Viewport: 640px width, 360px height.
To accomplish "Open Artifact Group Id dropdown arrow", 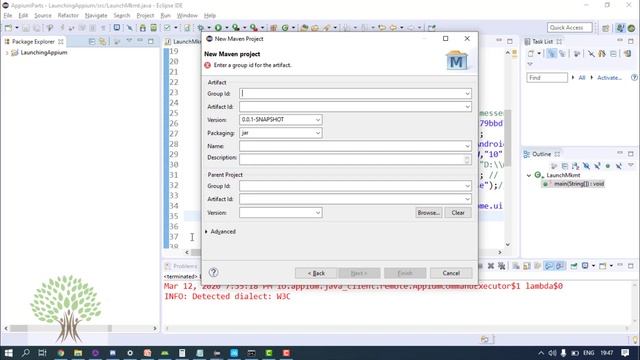I will point(467,93).
